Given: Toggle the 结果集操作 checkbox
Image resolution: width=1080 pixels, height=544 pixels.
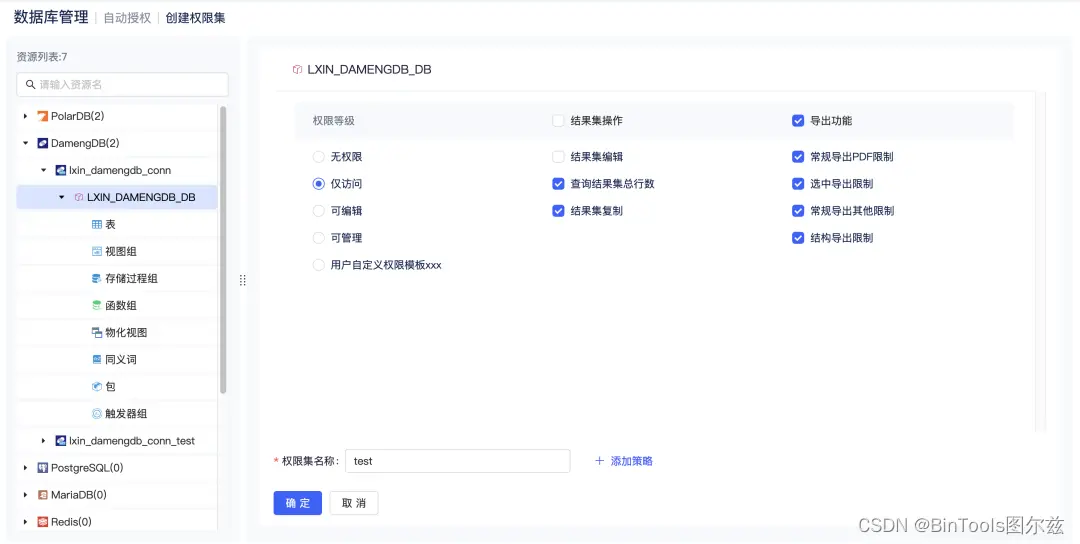Looking at the screenshot, I should click(559, 121).
